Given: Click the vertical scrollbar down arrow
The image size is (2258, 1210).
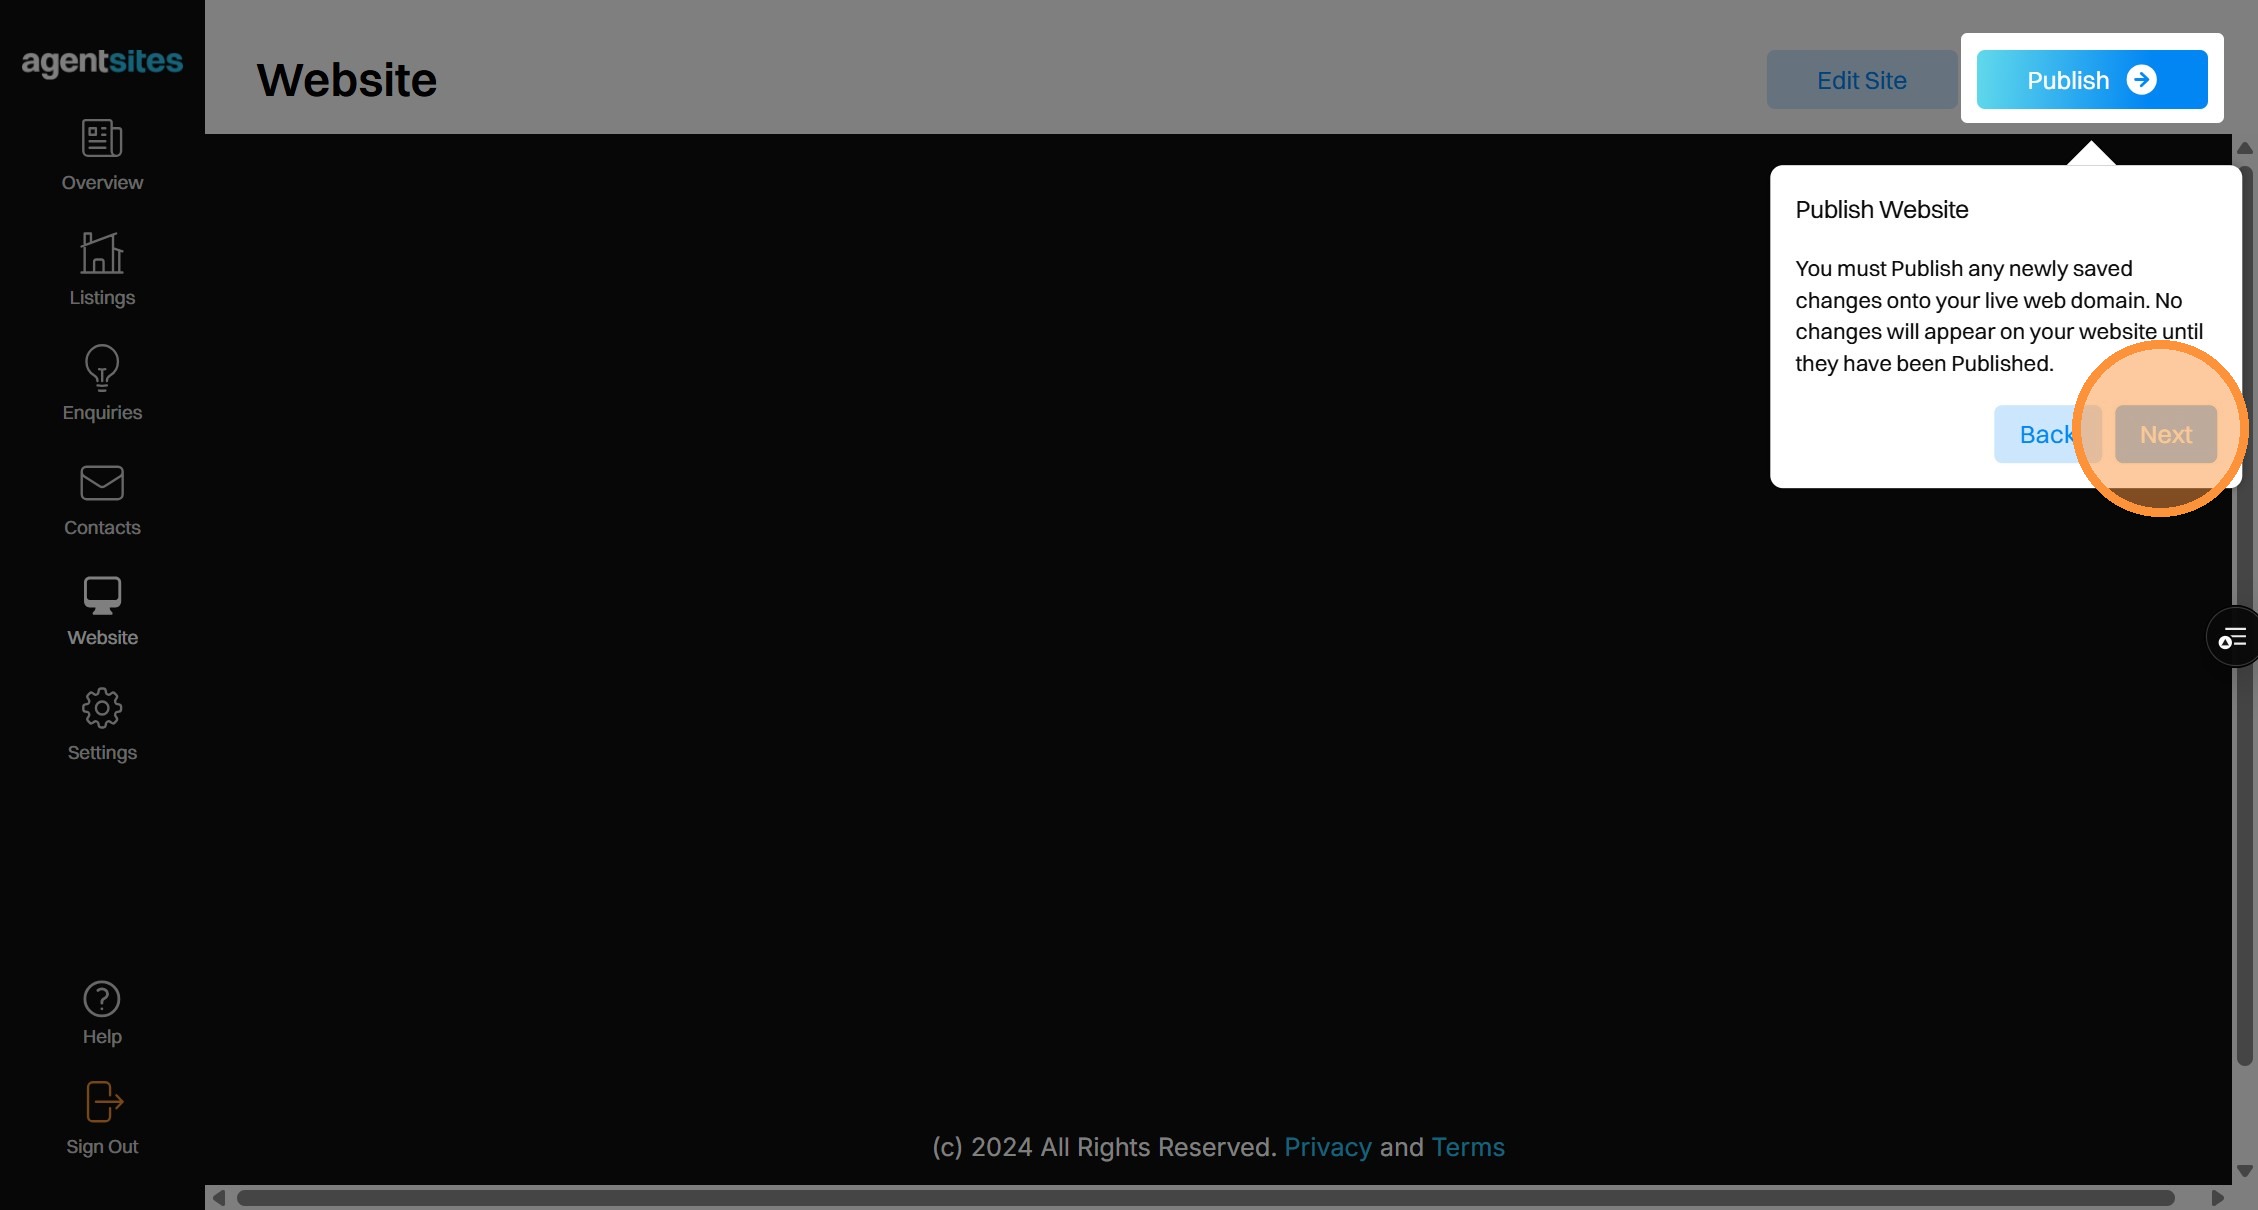Looking at the screenshot, I should click(2244, 1171).
